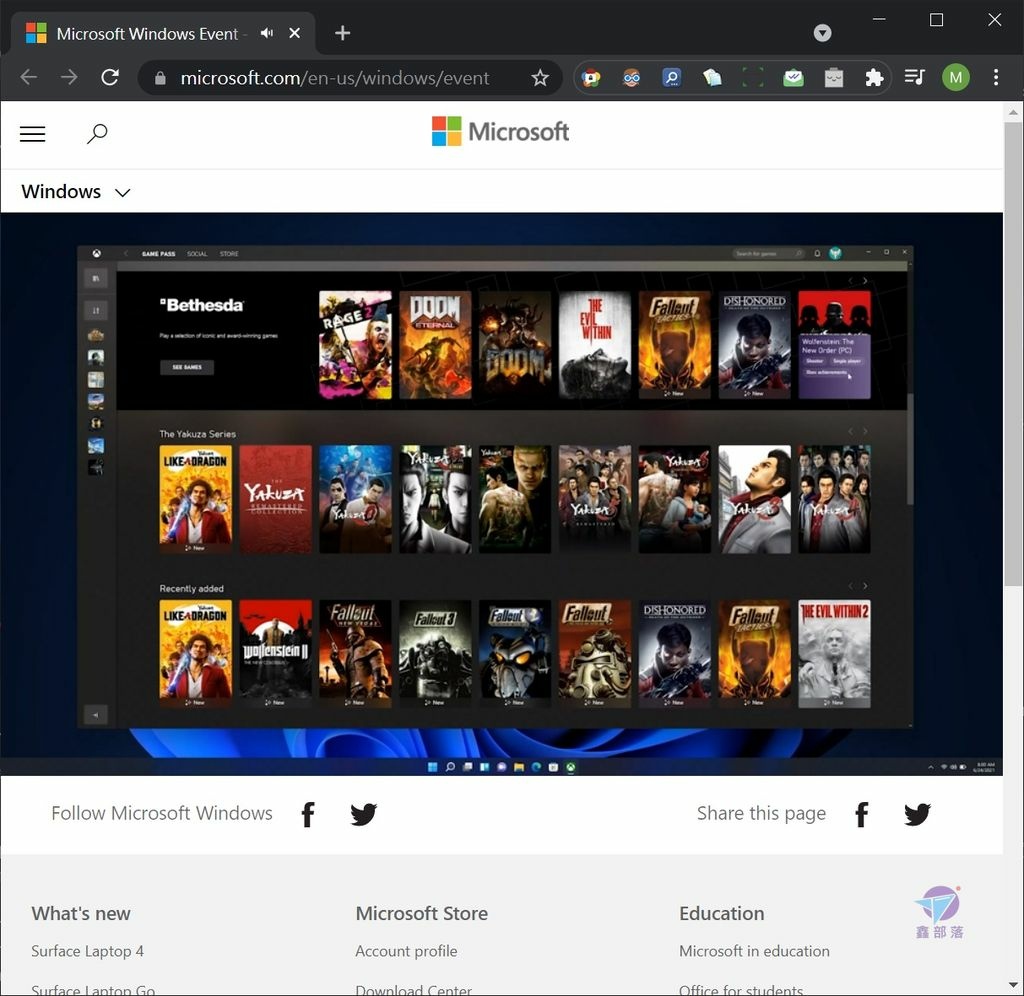The width and height of the screenshot is (1024, 996).
Task: Close the Microsoft Windows Event tab
Action: (295, 33)
